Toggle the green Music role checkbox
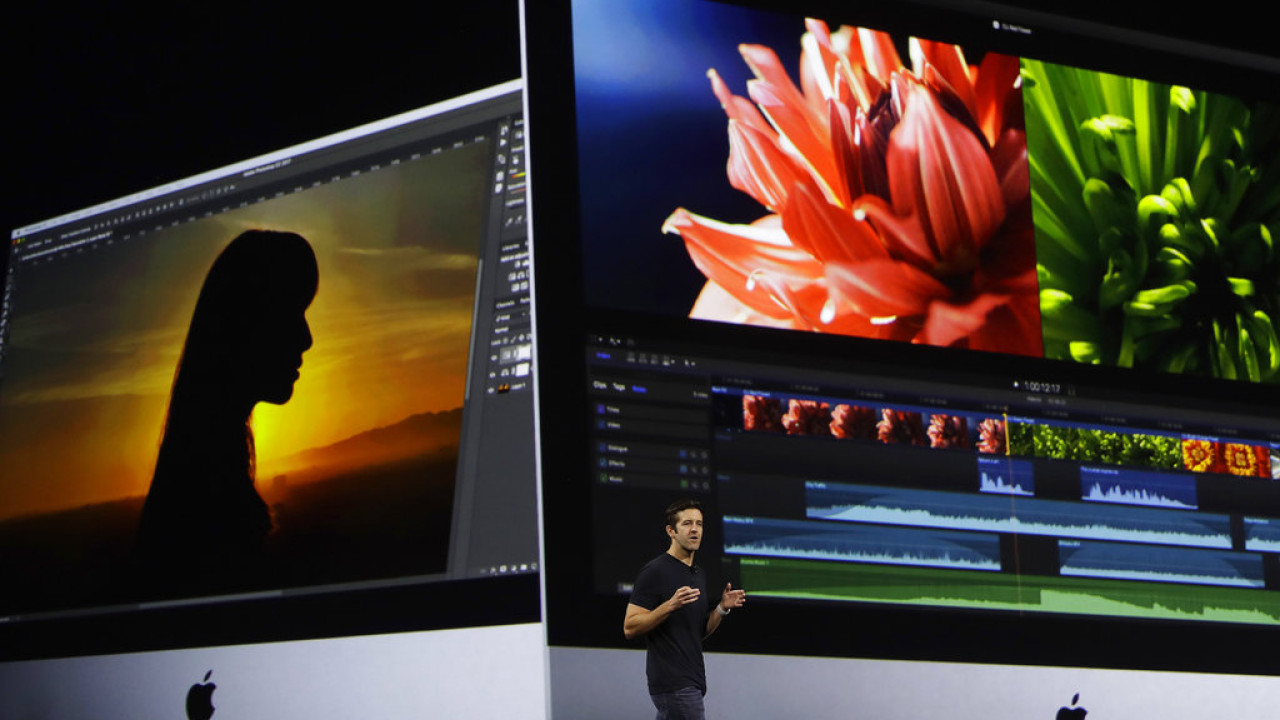 [x=603, y=480]
